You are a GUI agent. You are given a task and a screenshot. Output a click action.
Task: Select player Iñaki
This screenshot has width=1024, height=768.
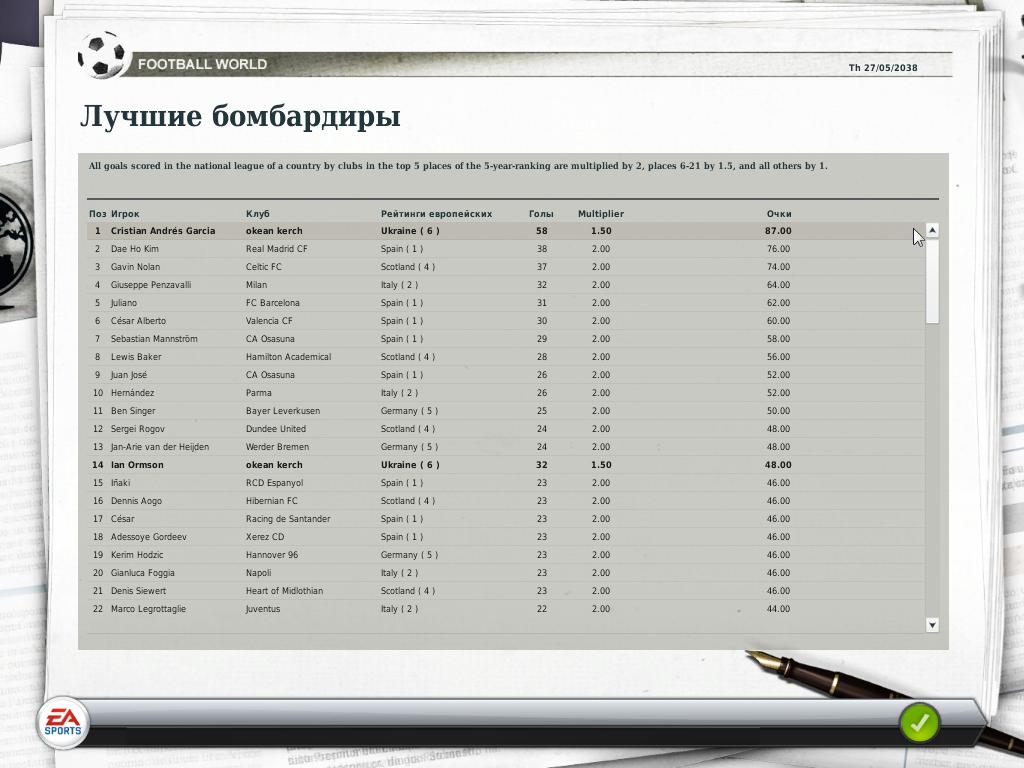click(x=120, y=483)
